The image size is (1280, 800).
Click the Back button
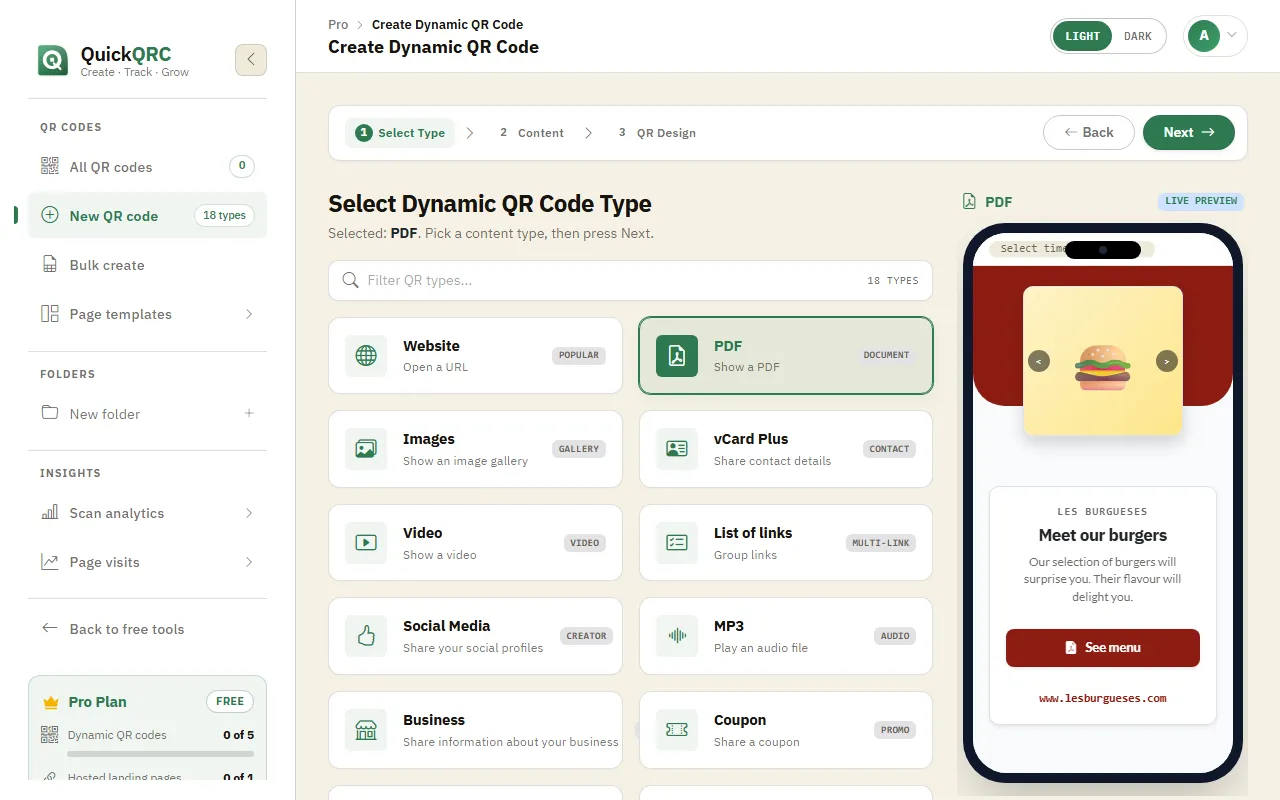(1089, 132)
